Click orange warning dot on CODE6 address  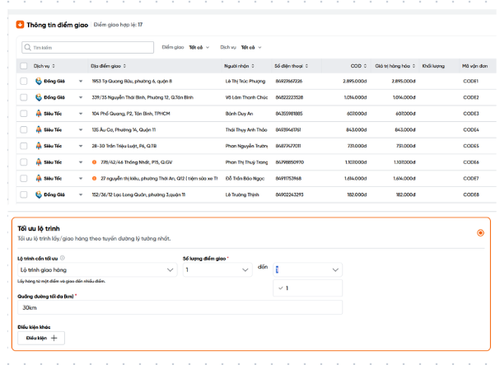tap(94, 162)
